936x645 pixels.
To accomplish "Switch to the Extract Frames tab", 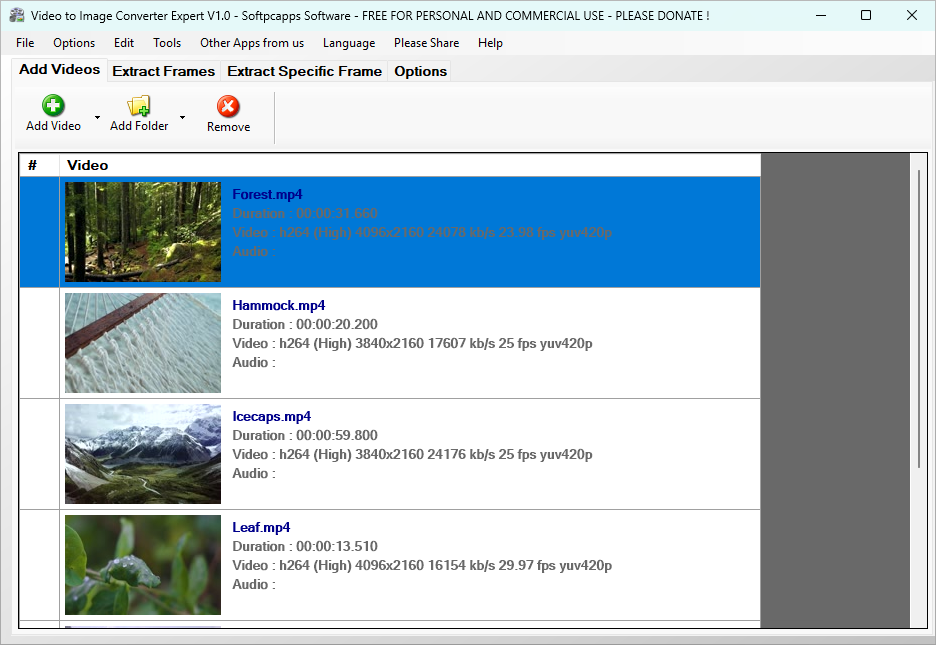I will (x=163, y=71).
